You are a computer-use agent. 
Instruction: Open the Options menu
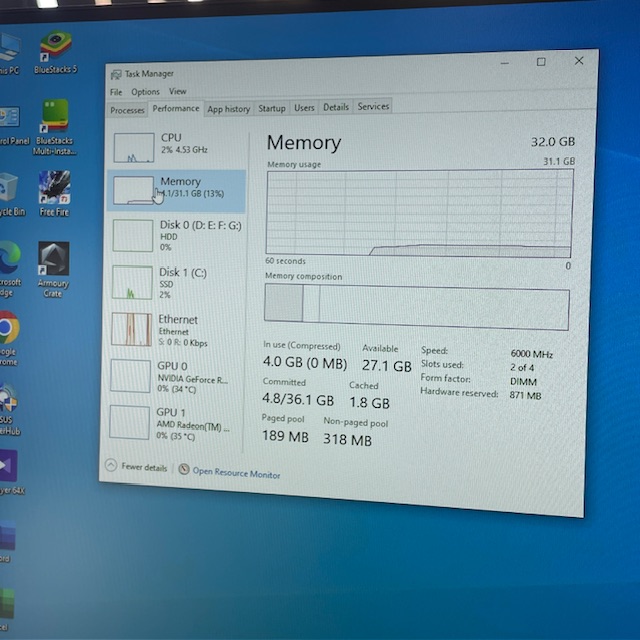145,92
